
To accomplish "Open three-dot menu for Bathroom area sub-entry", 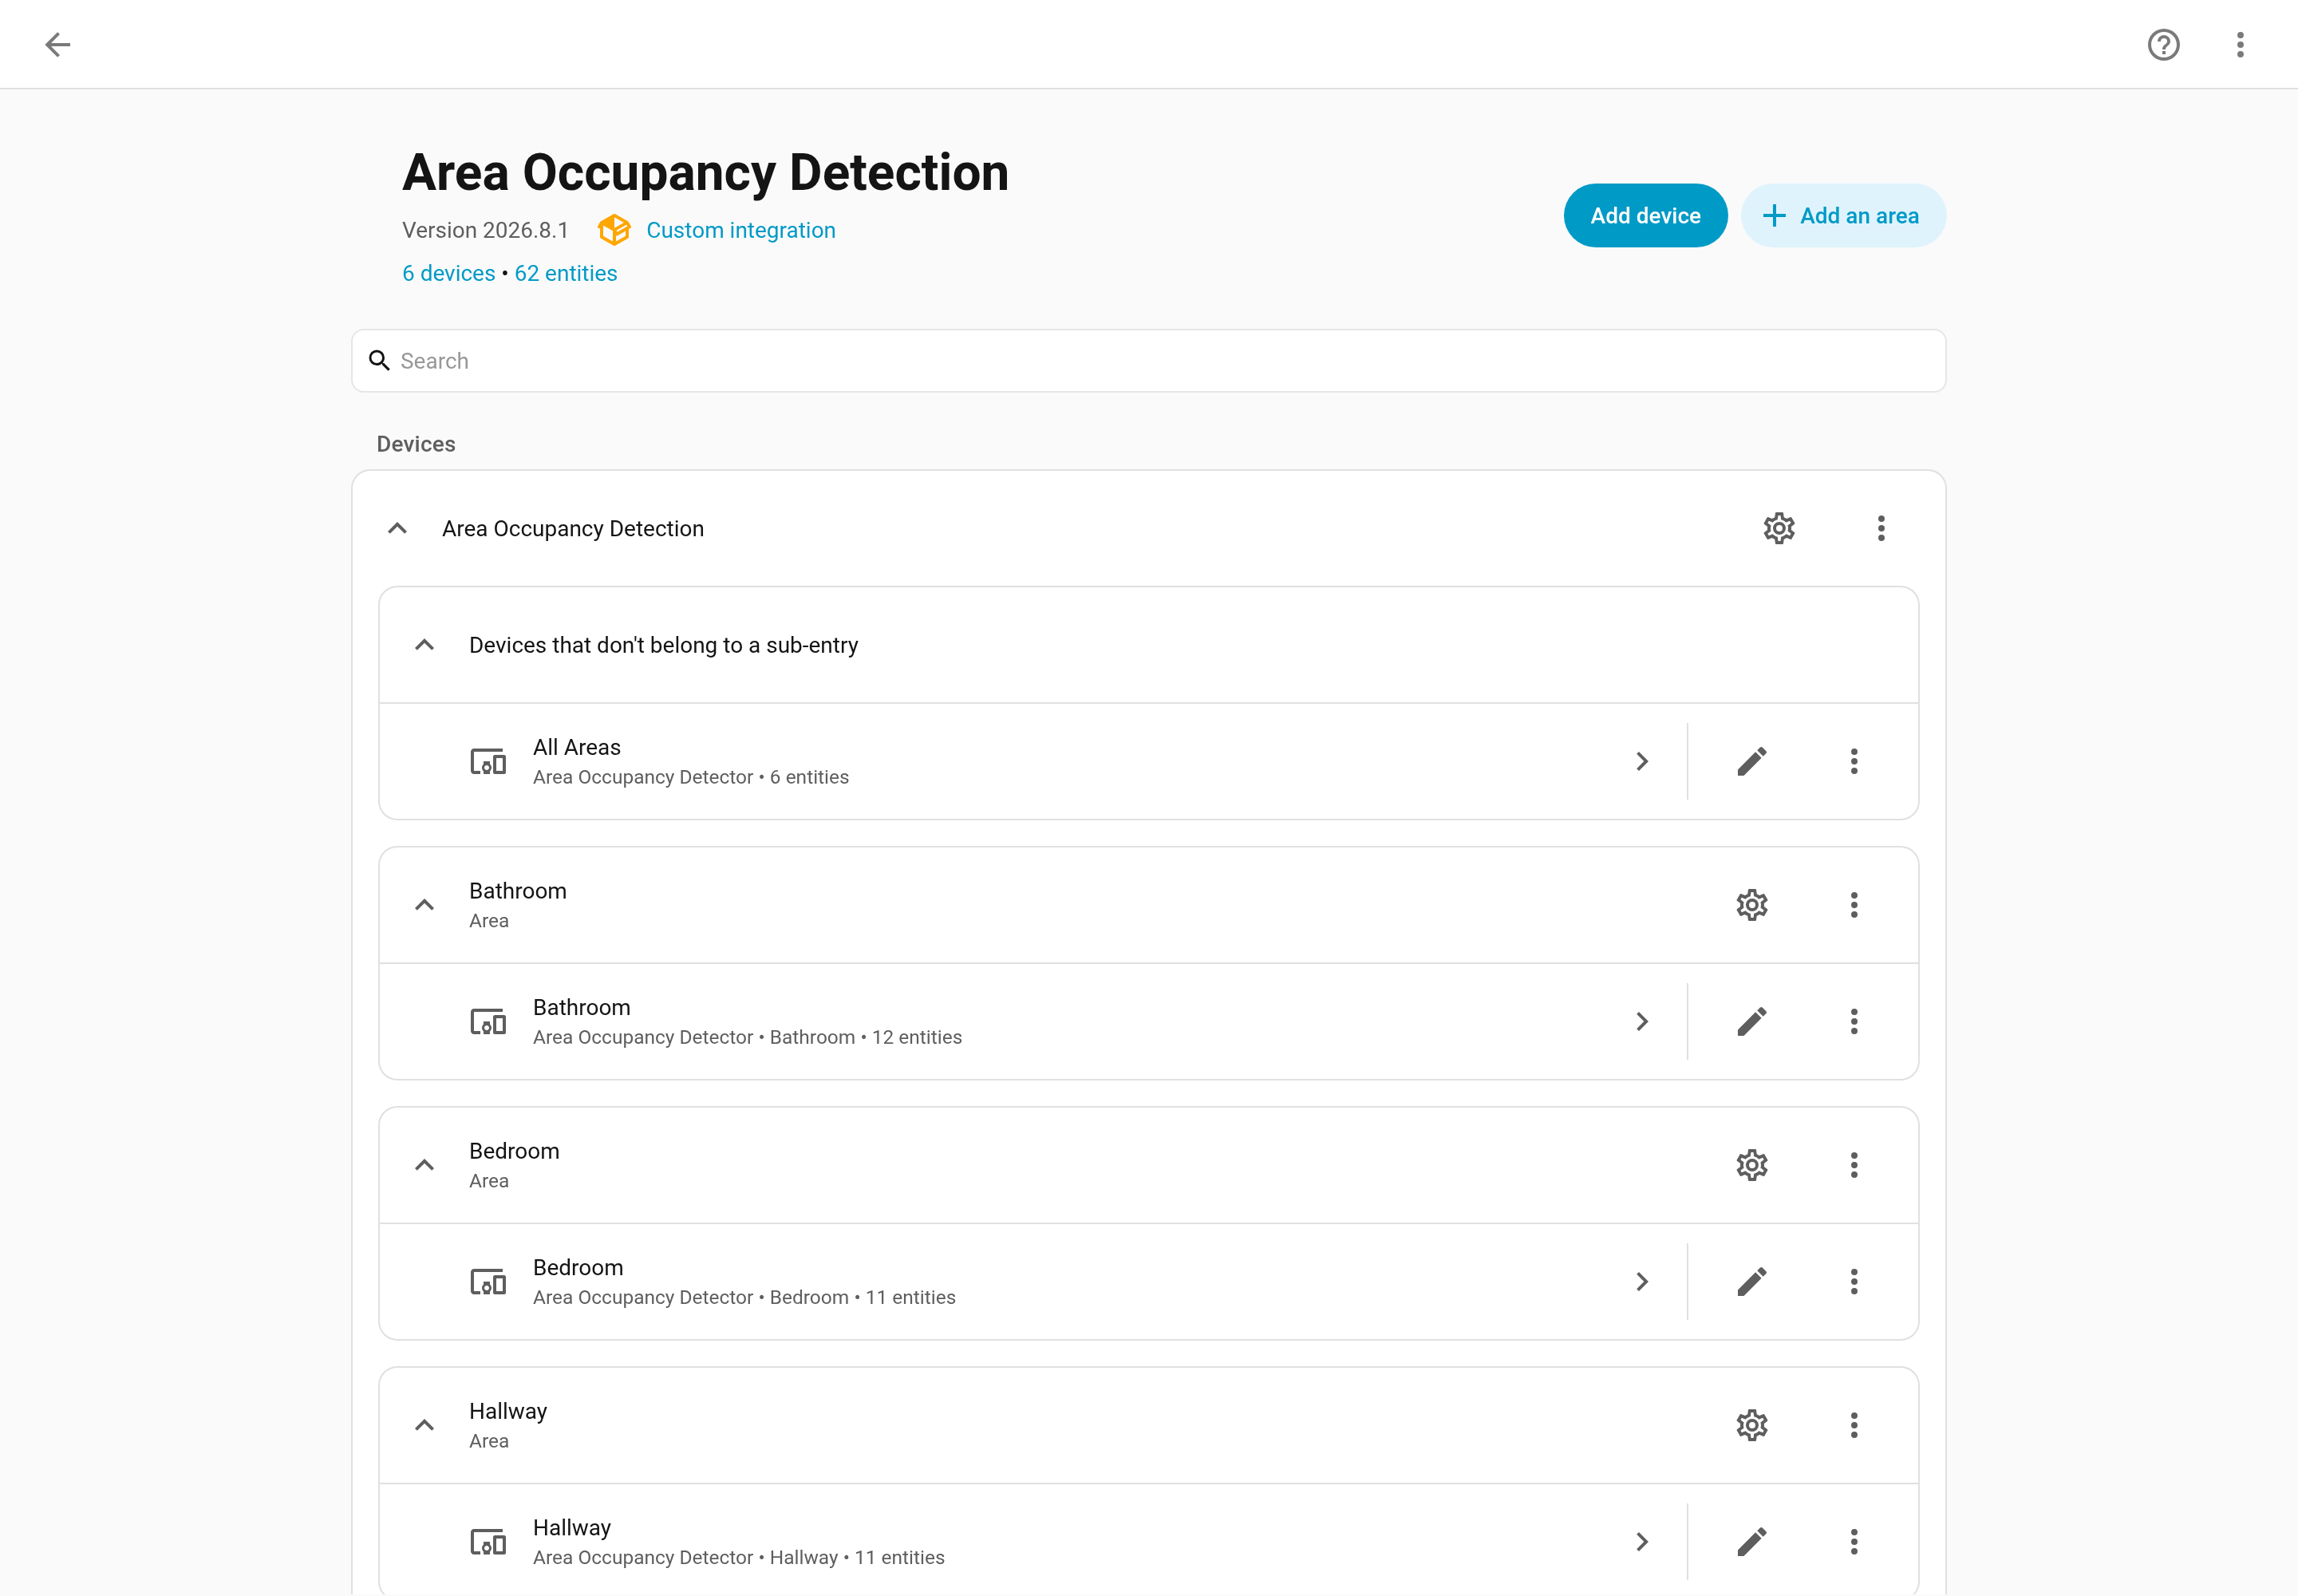I will click(1854, 905).
